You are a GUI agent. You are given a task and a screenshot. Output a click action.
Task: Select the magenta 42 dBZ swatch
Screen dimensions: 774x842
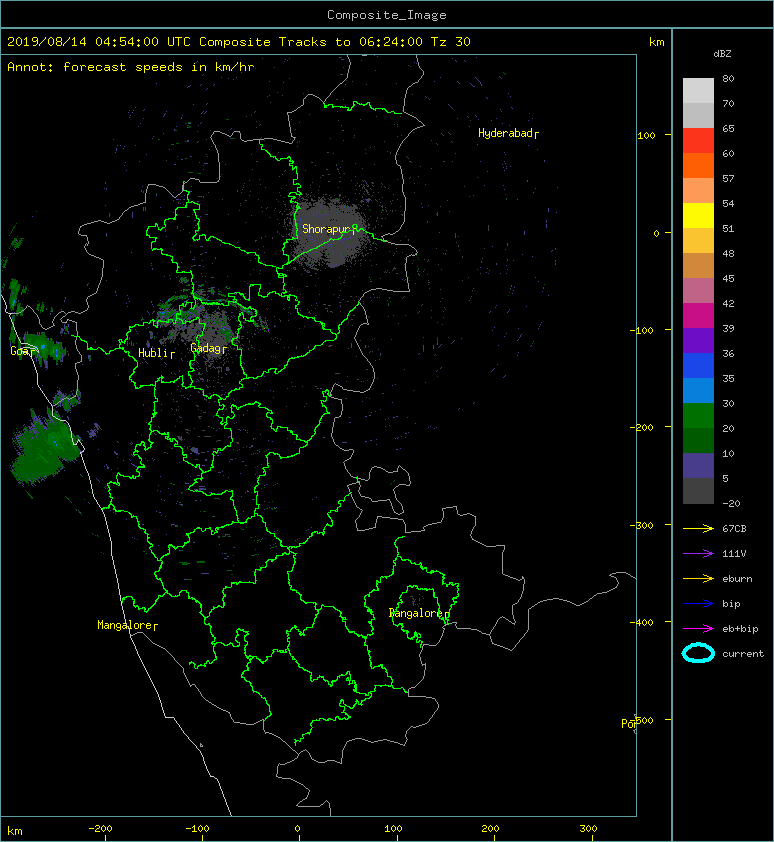click(x=698, y=315)
